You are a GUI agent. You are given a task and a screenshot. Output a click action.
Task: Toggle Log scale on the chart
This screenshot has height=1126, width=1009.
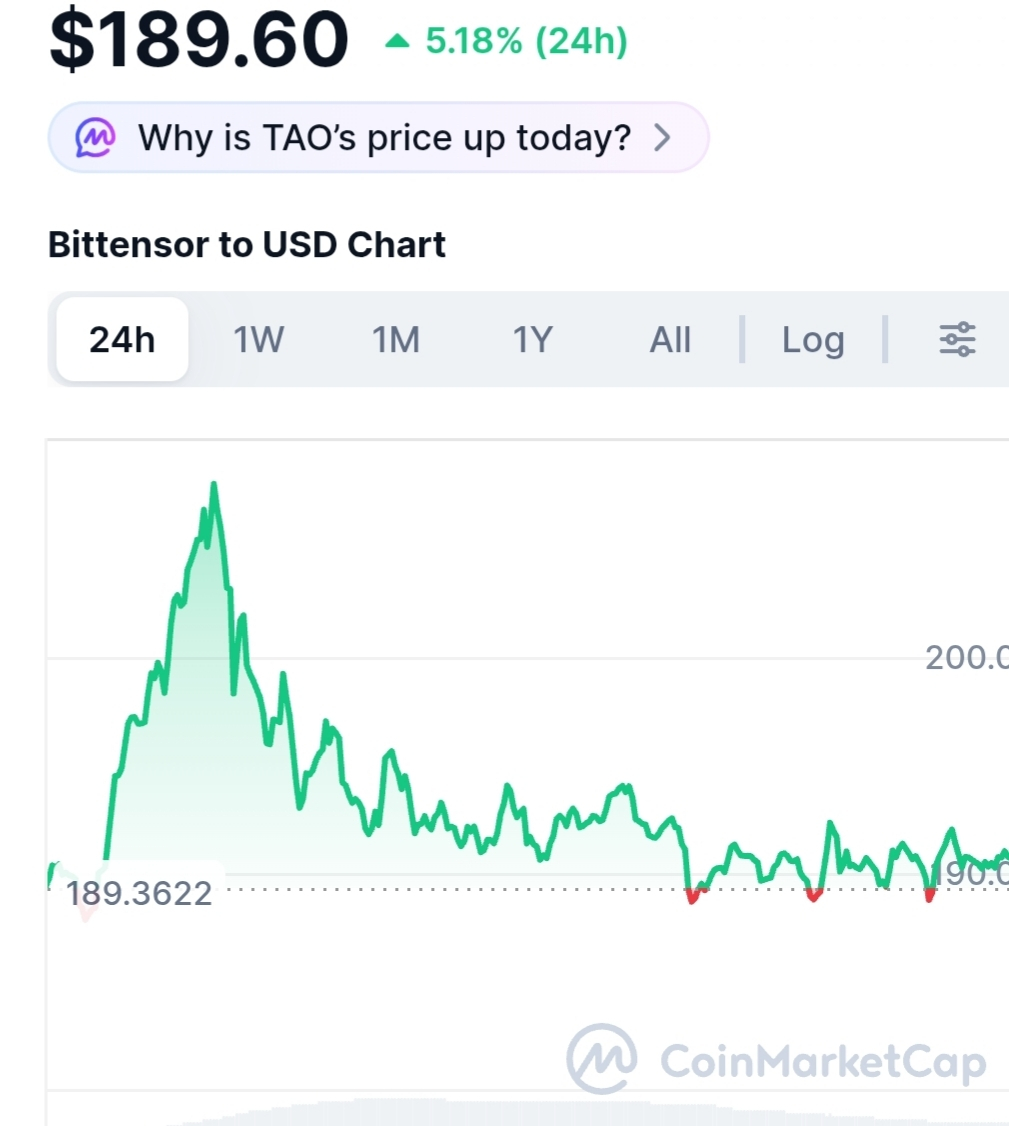813,340
